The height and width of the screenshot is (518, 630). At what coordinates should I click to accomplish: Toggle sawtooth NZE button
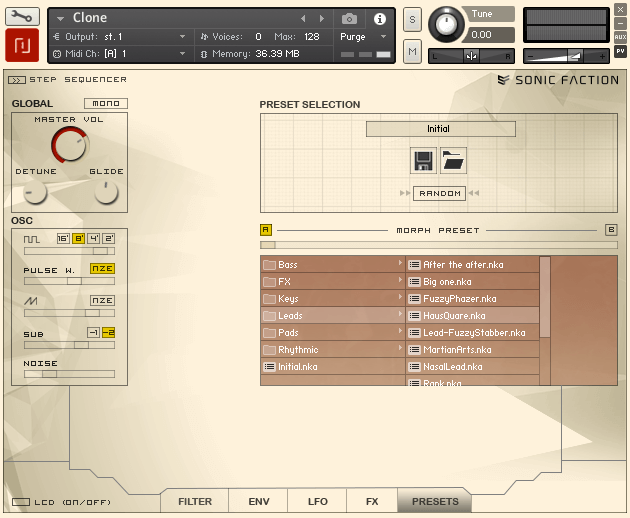102,301
